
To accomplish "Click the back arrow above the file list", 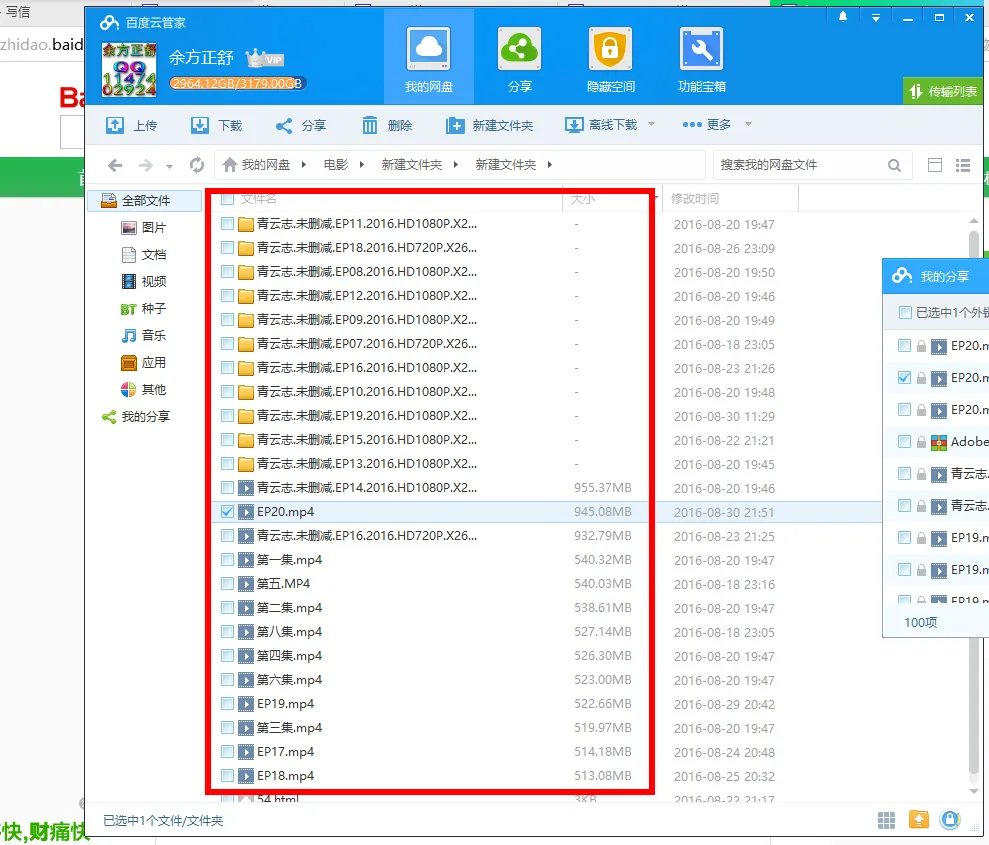I will [116, 166].
